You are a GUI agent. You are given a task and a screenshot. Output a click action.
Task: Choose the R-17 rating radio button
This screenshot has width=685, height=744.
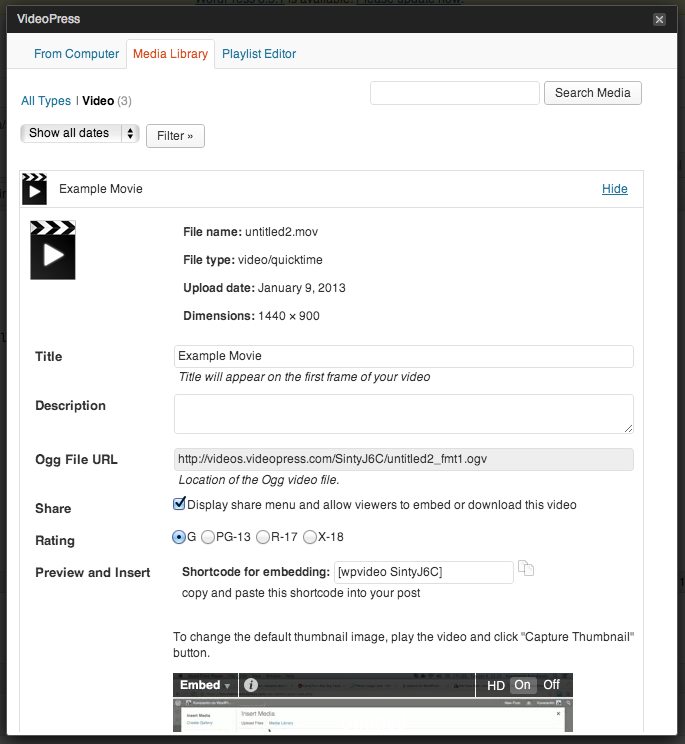(263, 537)
